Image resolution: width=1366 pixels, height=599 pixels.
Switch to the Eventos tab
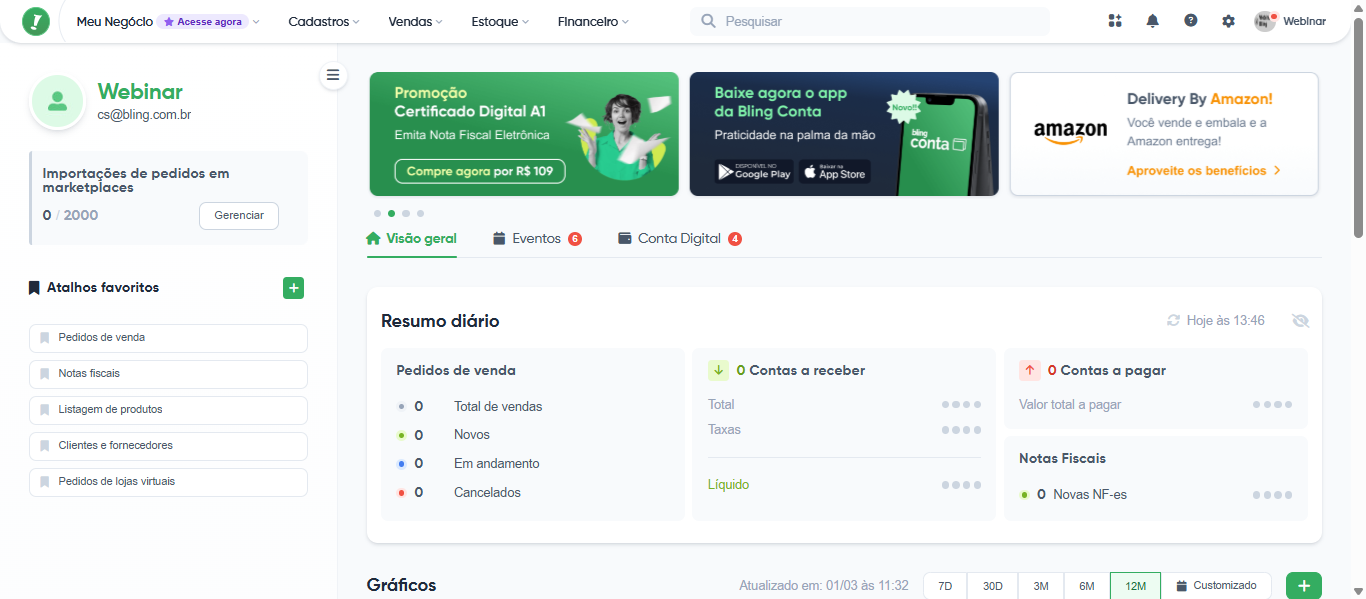pos(537,239)
